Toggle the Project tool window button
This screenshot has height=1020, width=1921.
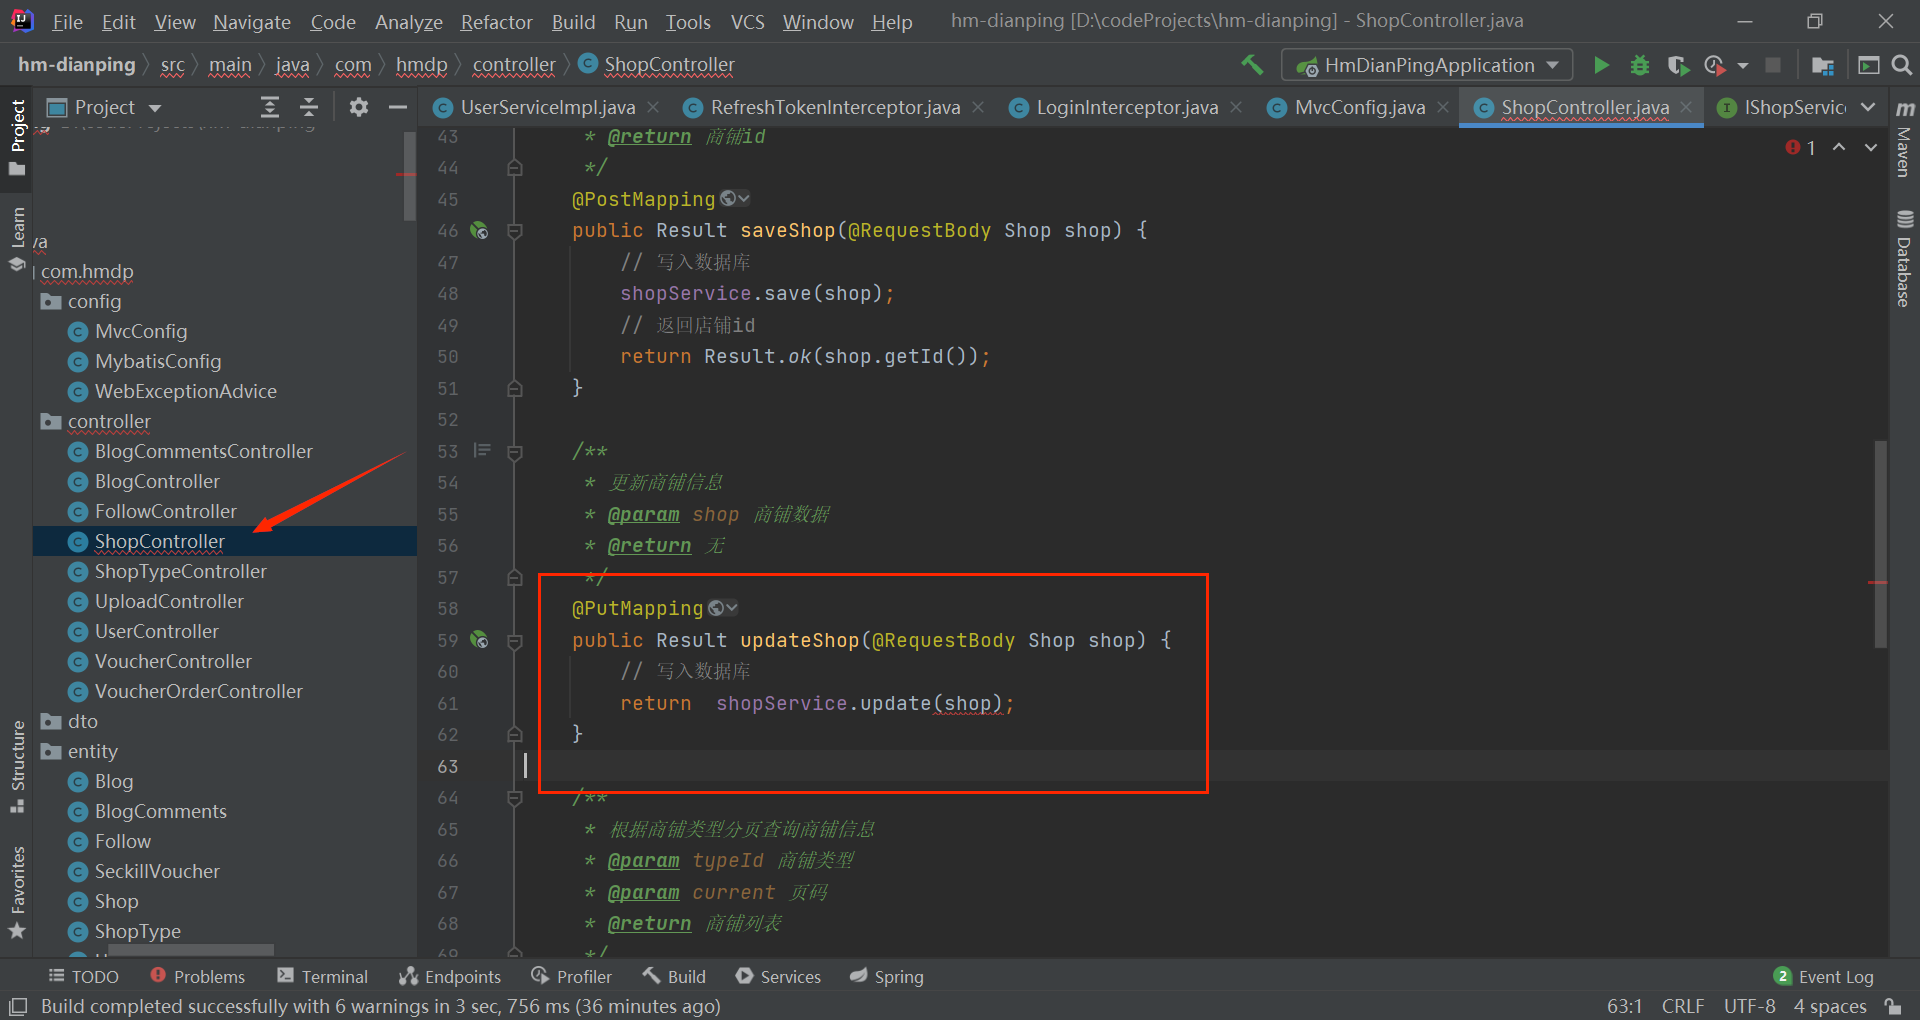pyautogui.click(x=18, y=137)
